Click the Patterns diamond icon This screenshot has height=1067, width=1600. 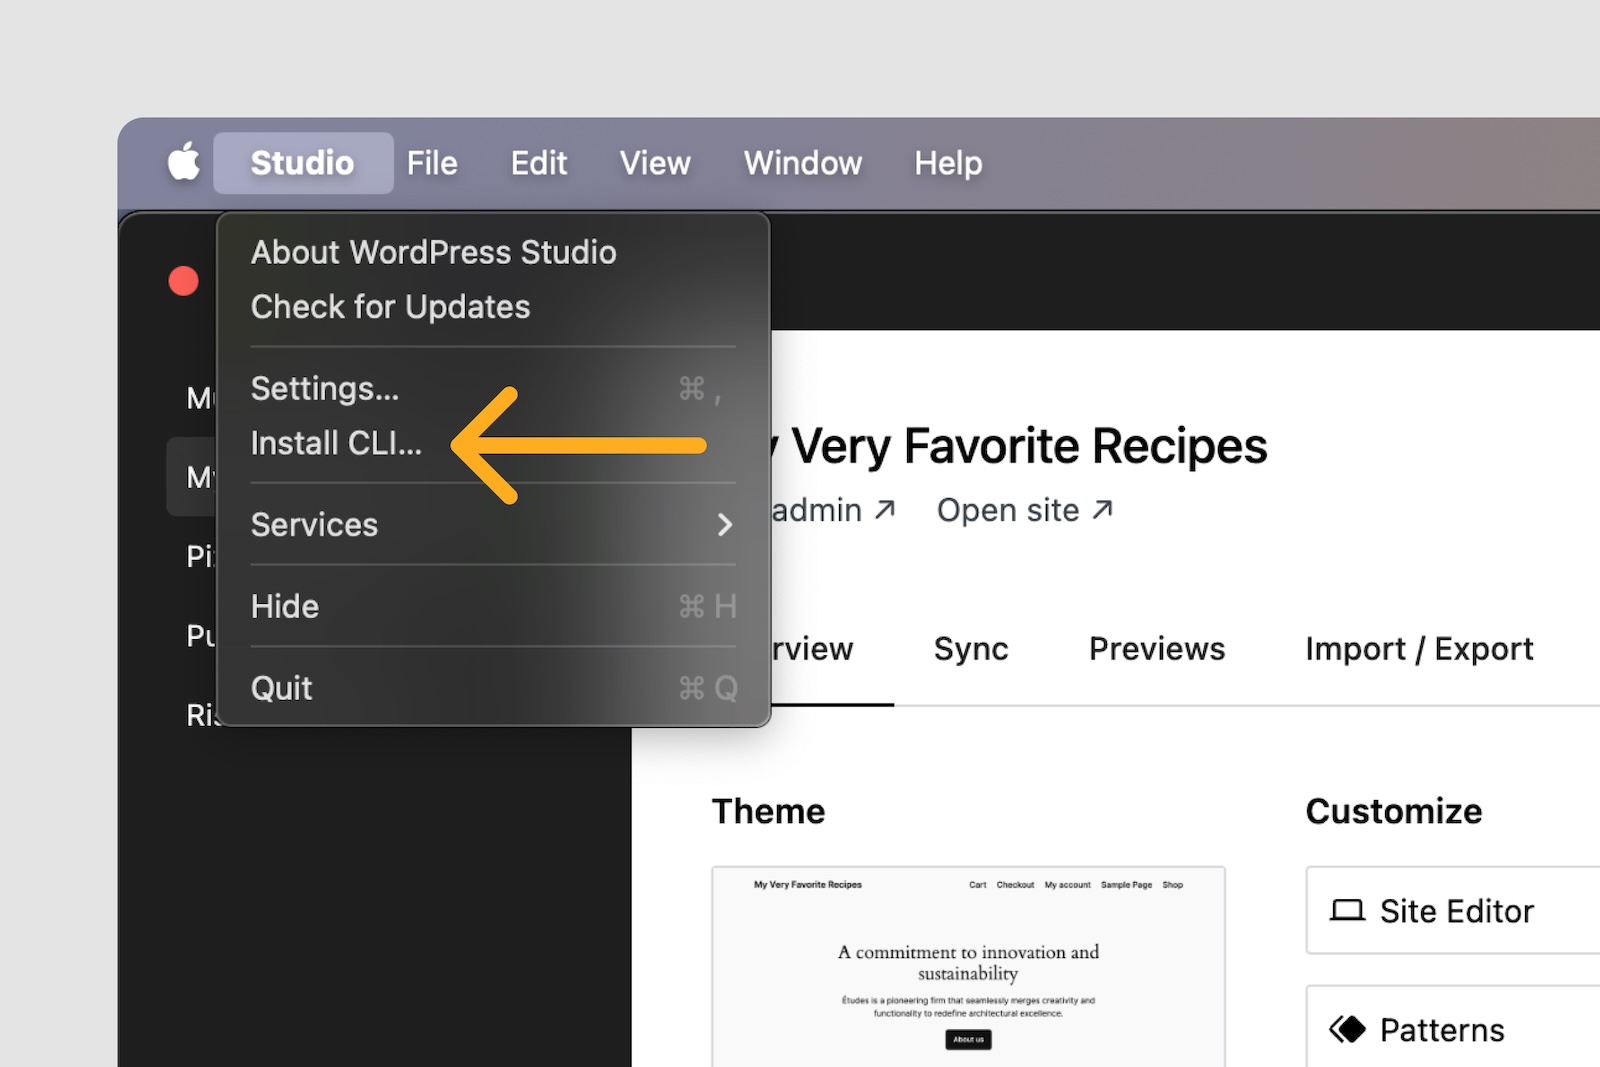(x=1350, y=1029)
